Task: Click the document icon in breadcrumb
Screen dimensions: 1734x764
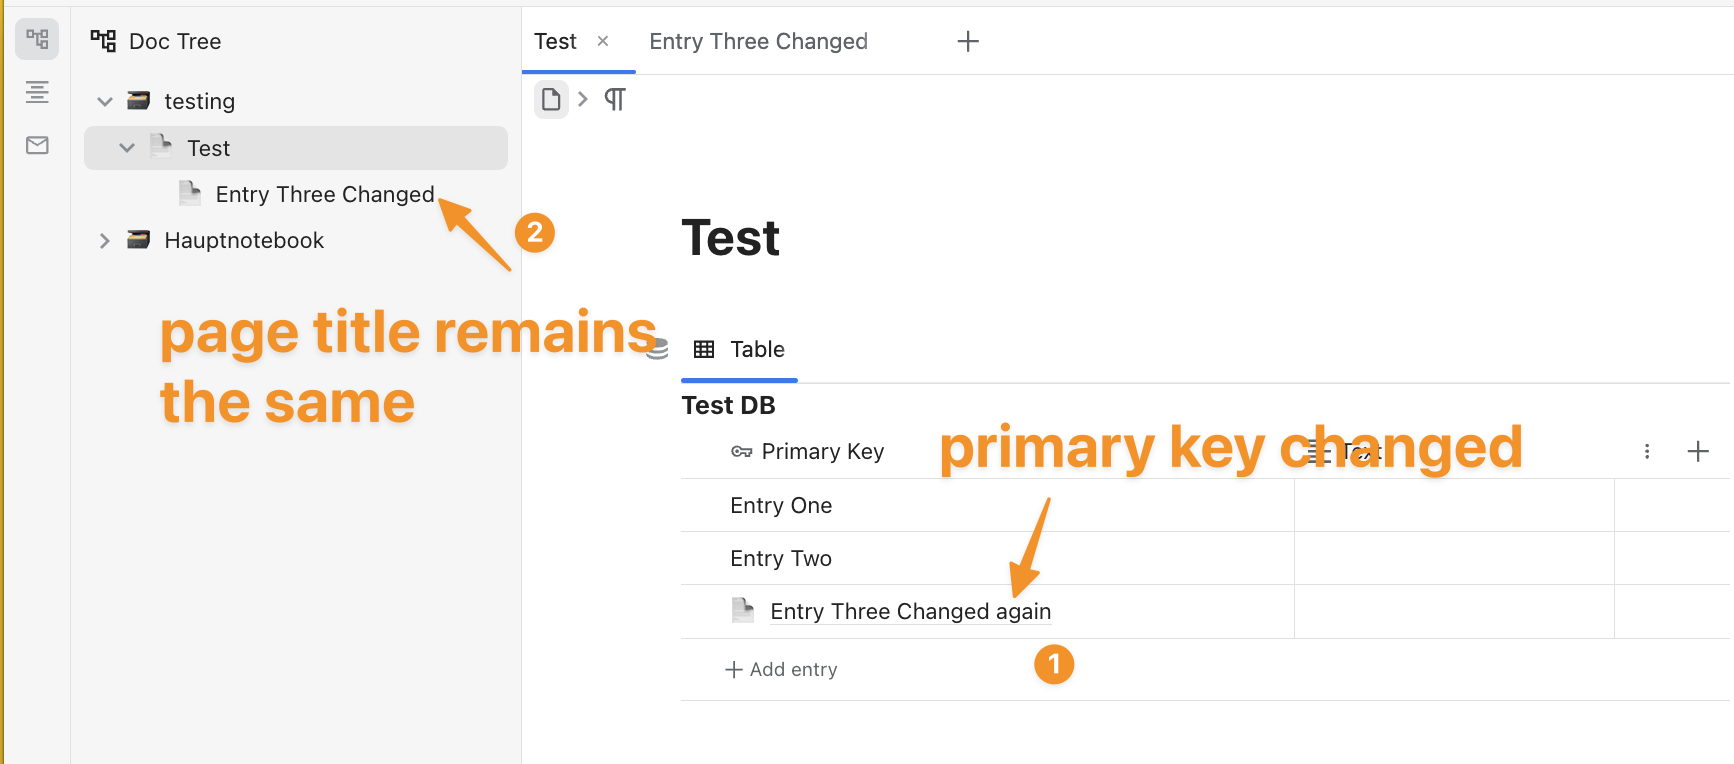Action: 551,100
